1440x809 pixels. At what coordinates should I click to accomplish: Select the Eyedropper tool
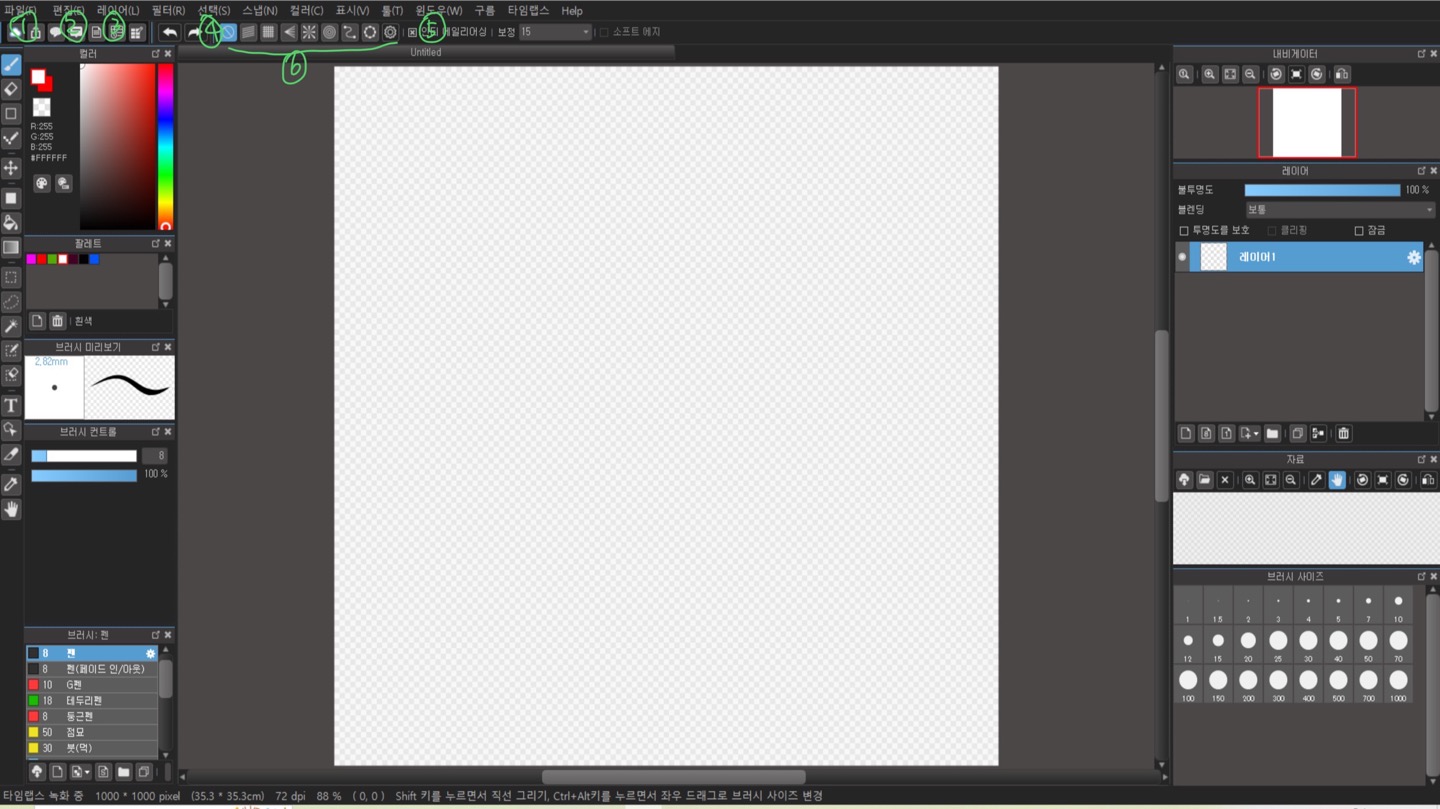tap(11, 484)
